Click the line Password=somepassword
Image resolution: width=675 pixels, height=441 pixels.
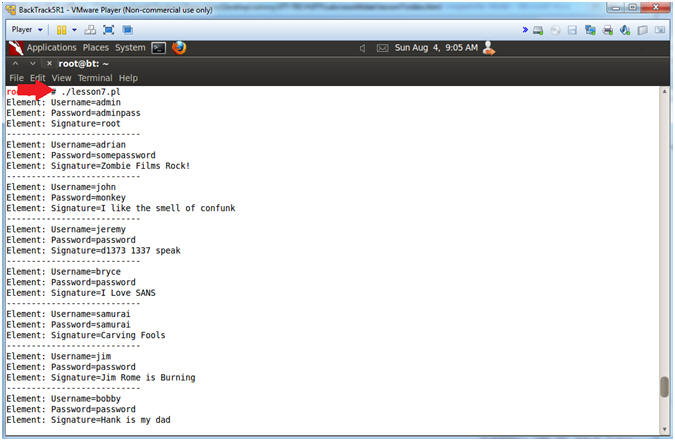(81, 155)
